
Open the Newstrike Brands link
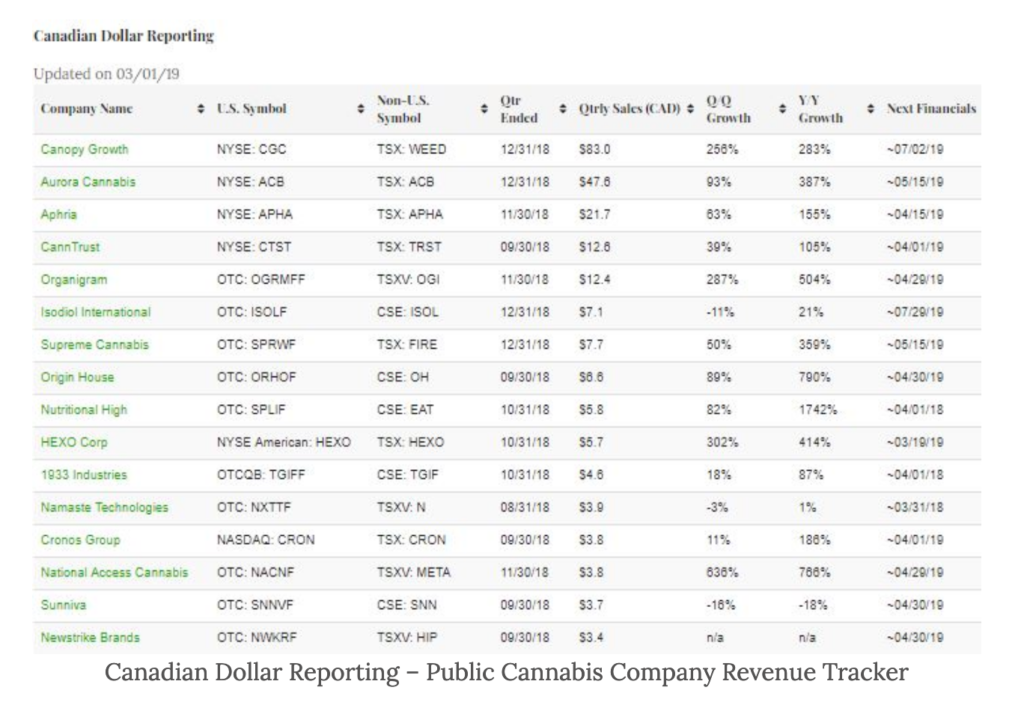[x=90, y=638]
